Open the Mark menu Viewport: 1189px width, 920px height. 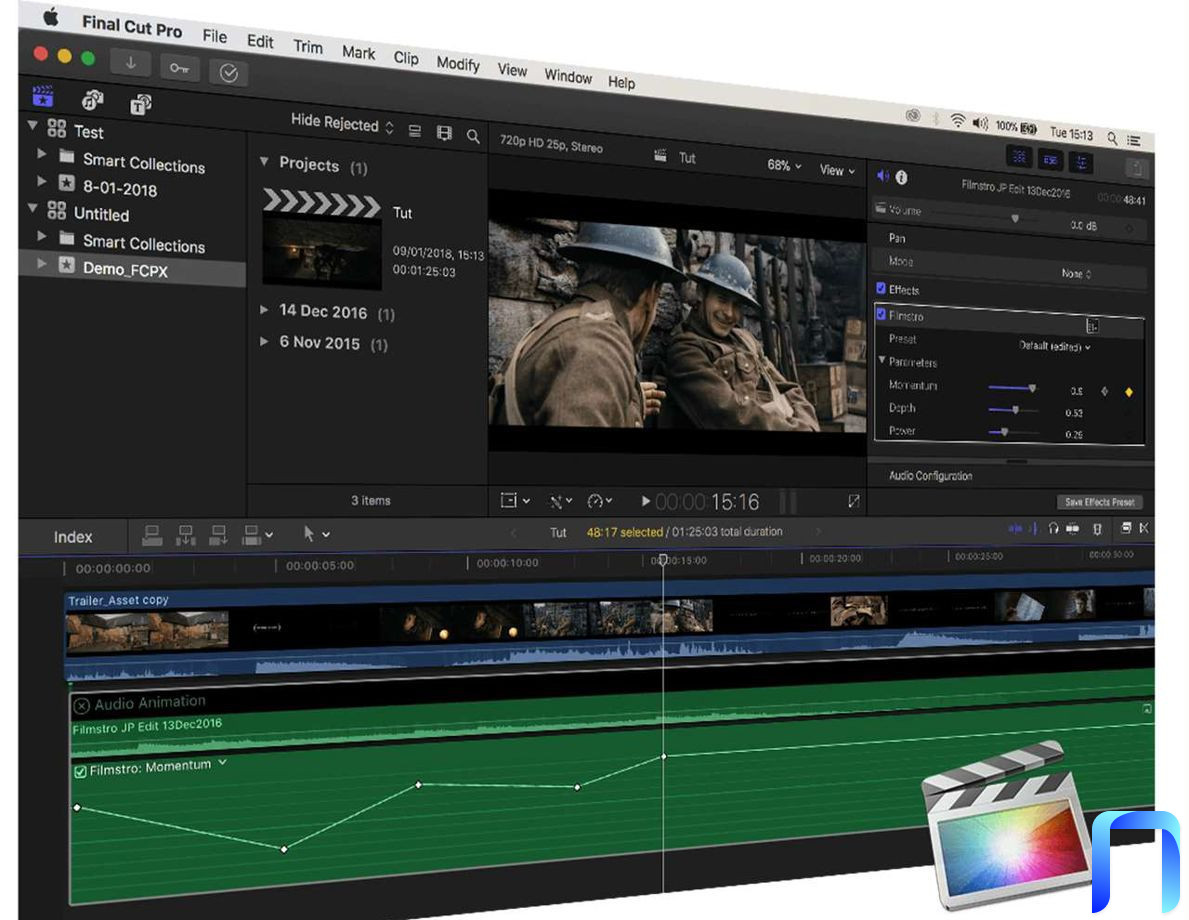click(x=358, y=52)
